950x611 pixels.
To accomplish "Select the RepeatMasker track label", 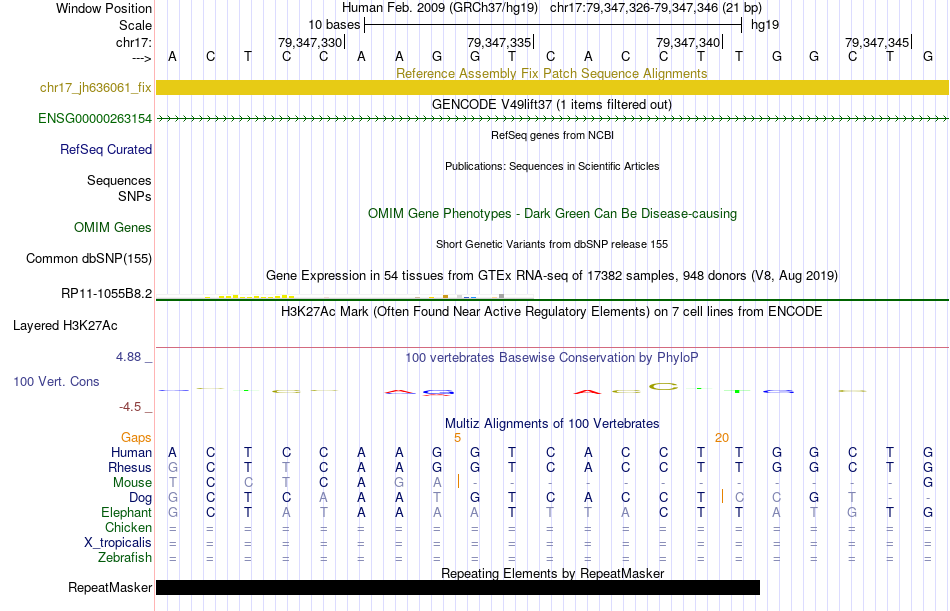I will [110, 588].
